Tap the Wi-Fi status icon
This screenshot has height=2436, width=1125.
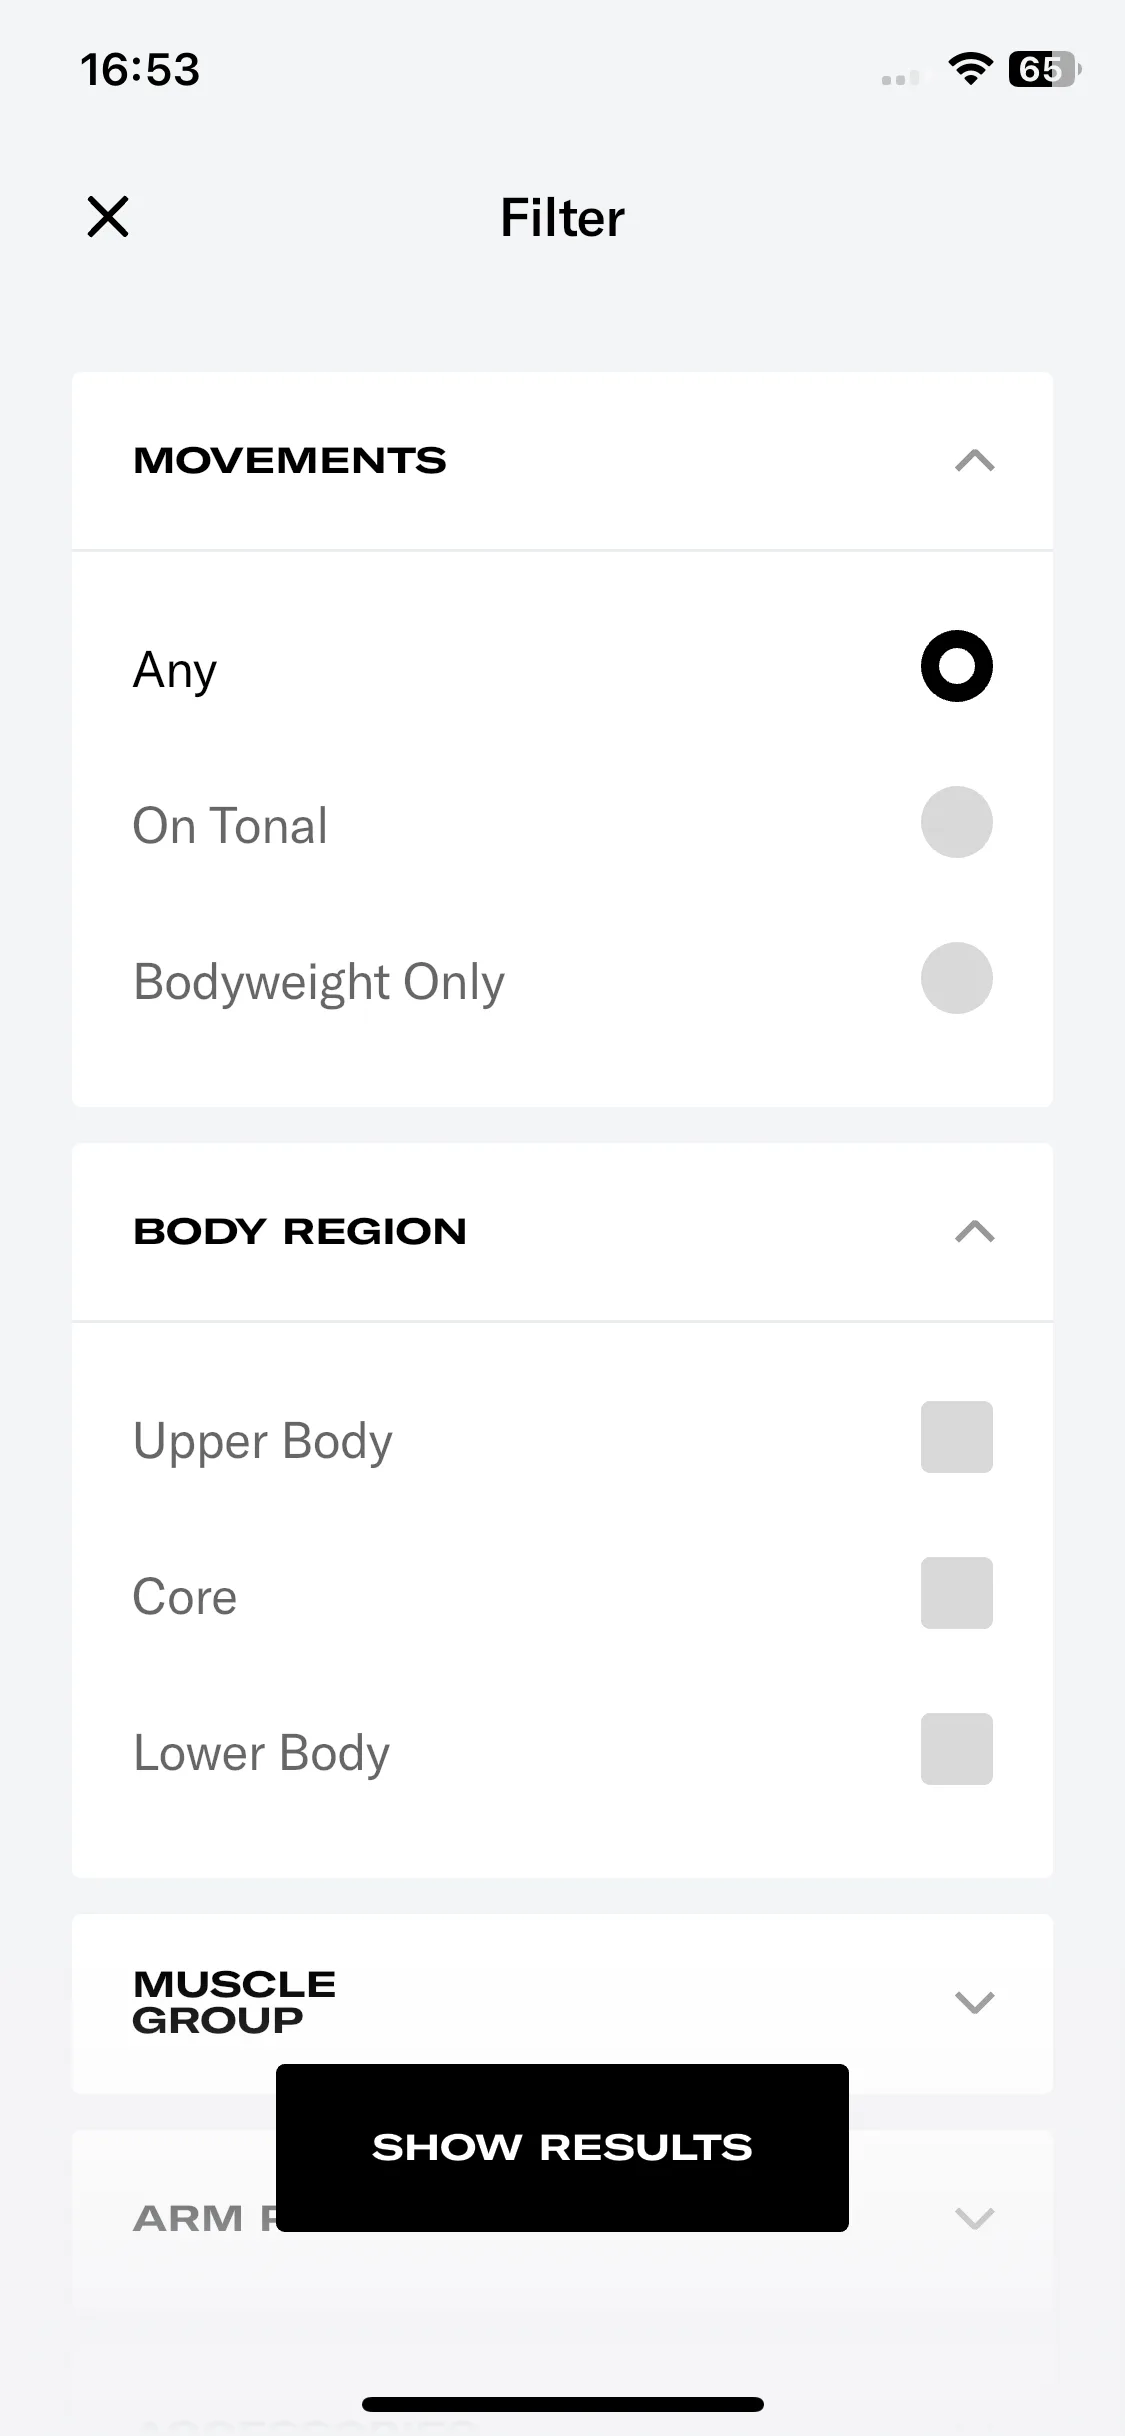tap(969, 69)
